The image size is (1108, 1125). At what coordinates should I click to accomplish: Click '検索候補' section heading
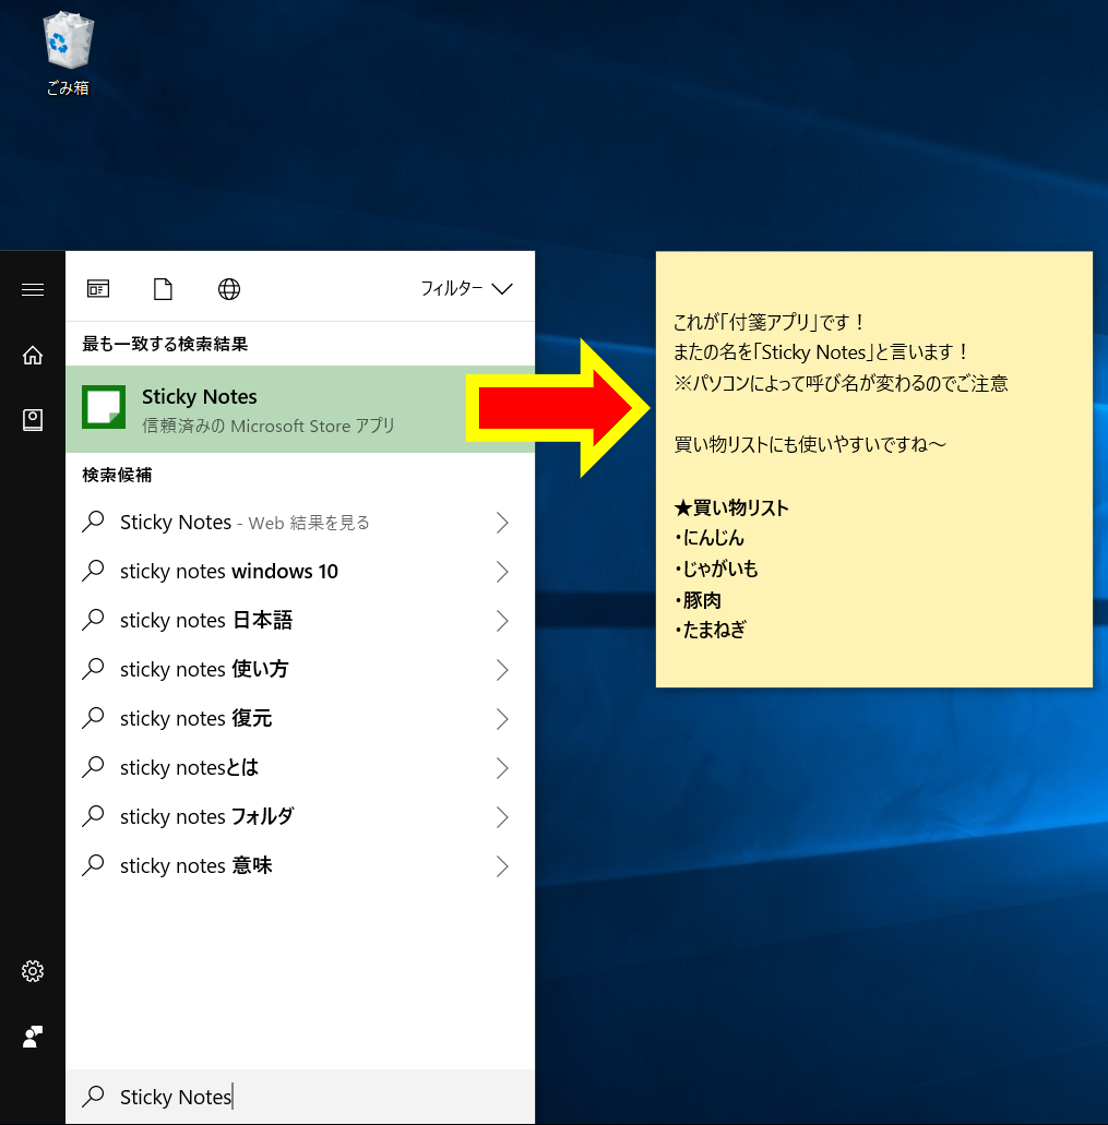click(x=117, y=475)
